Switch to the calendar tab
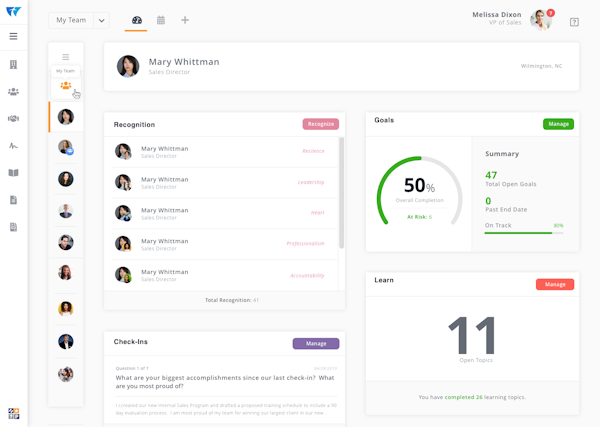600x427 pixels. click(x=161, y=20)
